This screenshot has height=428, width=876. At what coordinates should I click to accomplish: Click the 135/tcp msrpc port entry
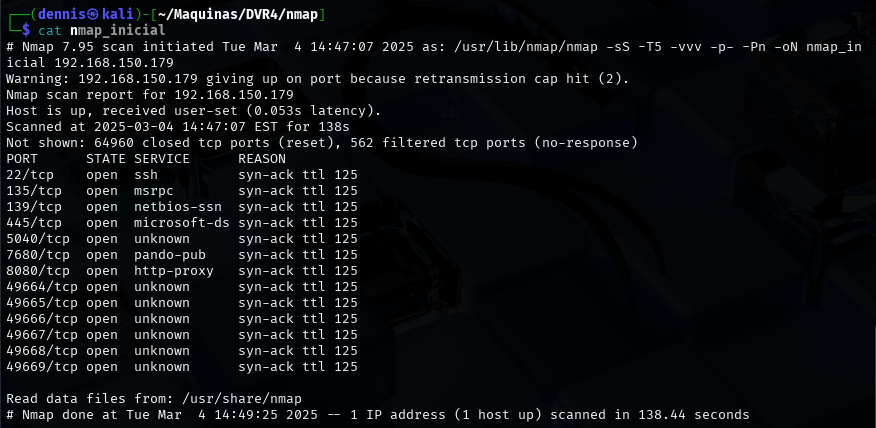[34, 191]
